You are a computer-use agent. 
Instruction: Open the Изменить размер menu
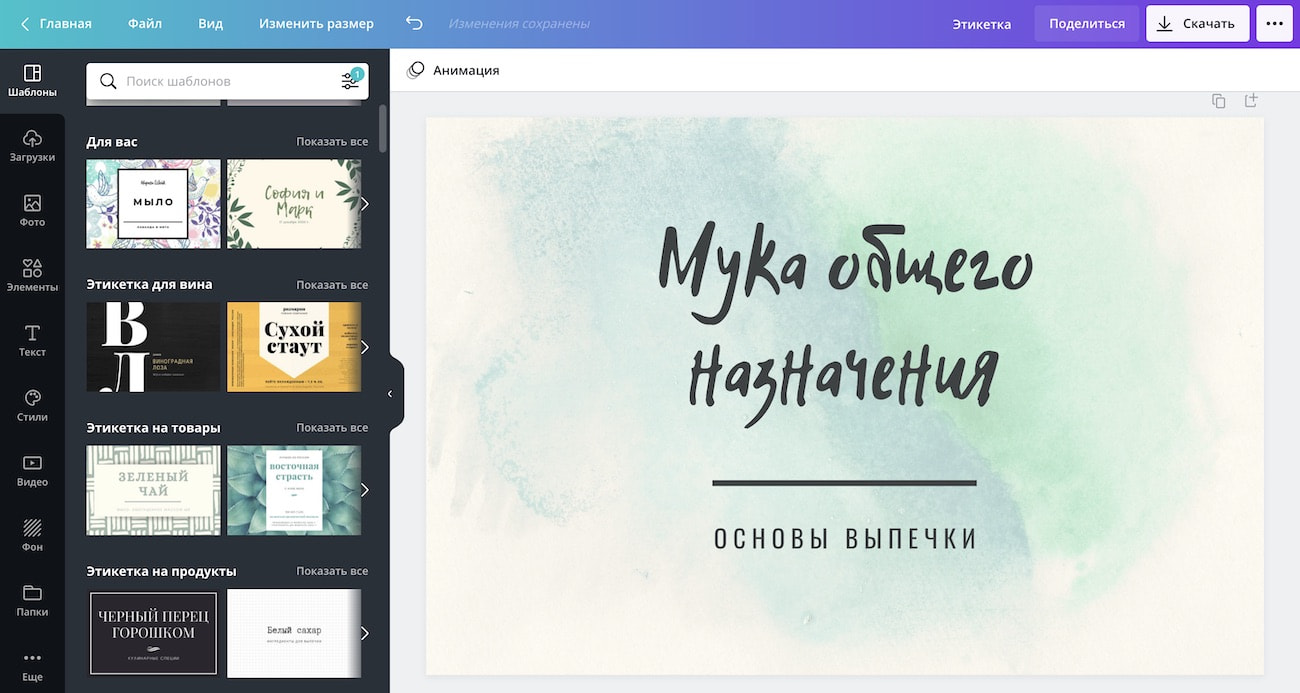pos(316,23)
